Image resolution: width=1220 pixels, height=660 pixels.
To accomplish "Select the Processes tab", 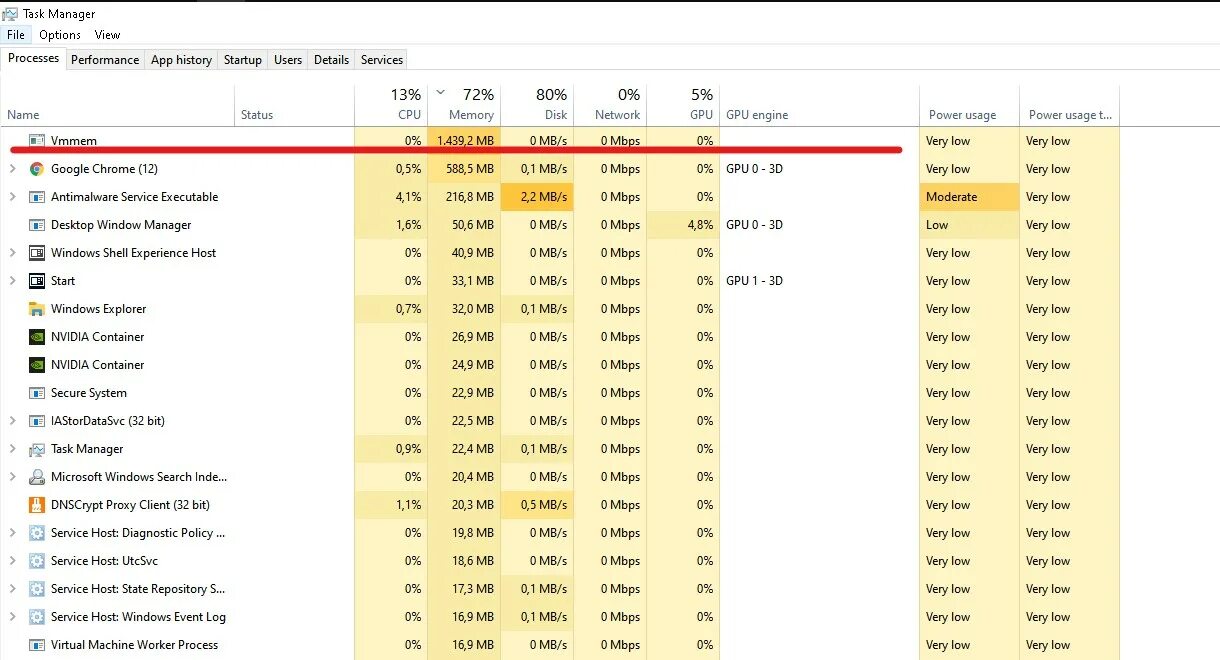I will (33, 58).
